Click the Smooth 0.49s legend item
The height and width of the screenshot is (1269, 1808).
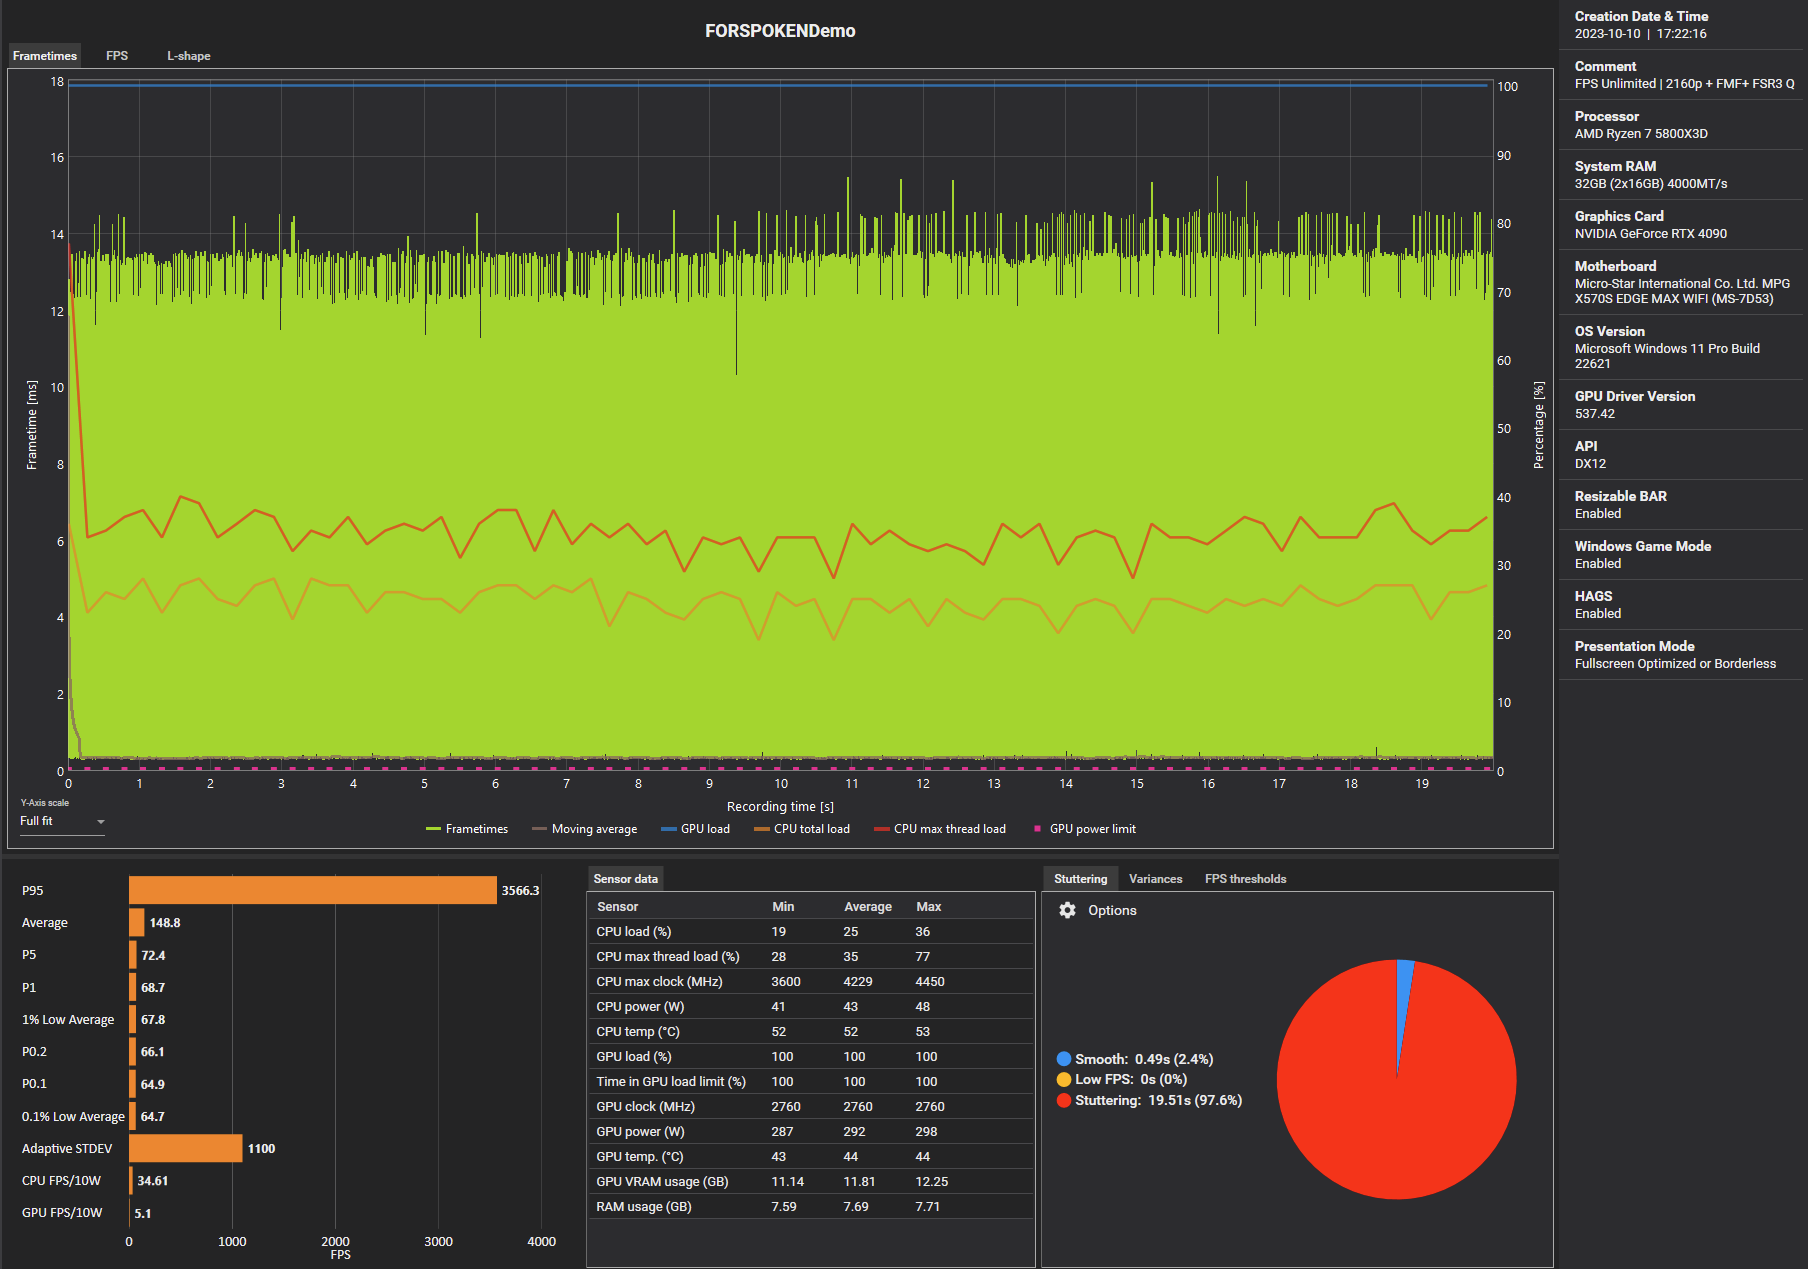coord(1135,1059)
